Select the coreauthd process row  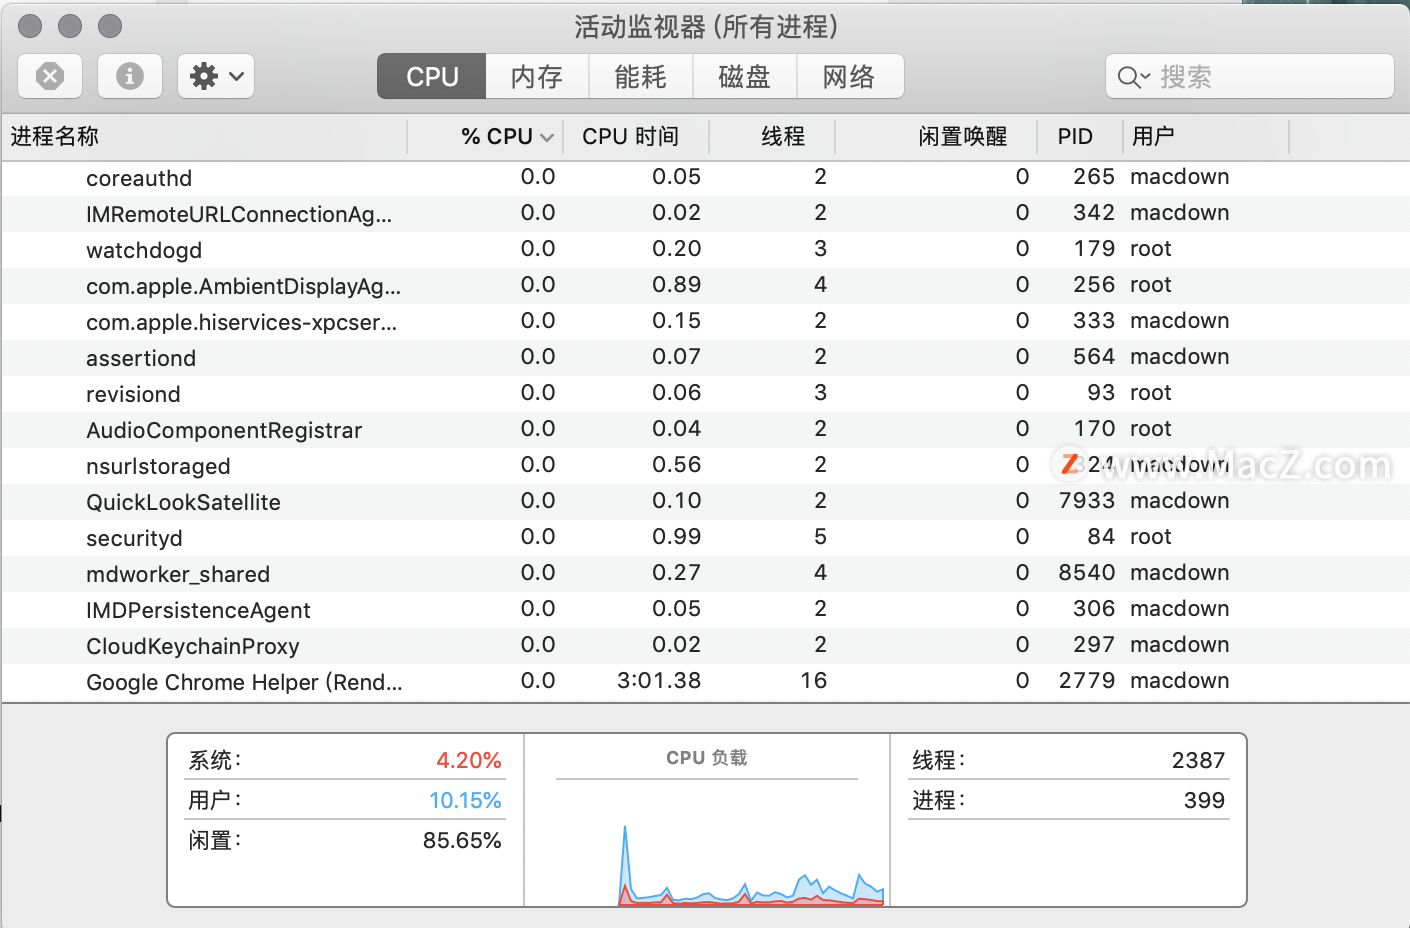(705, 177)
